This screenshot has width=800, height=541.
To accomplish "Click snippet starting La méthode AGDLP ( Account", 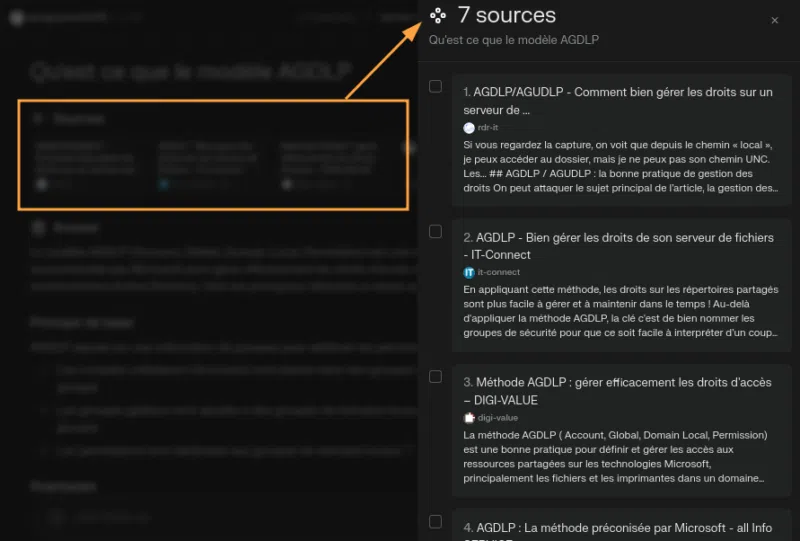I will pos(615,457).
